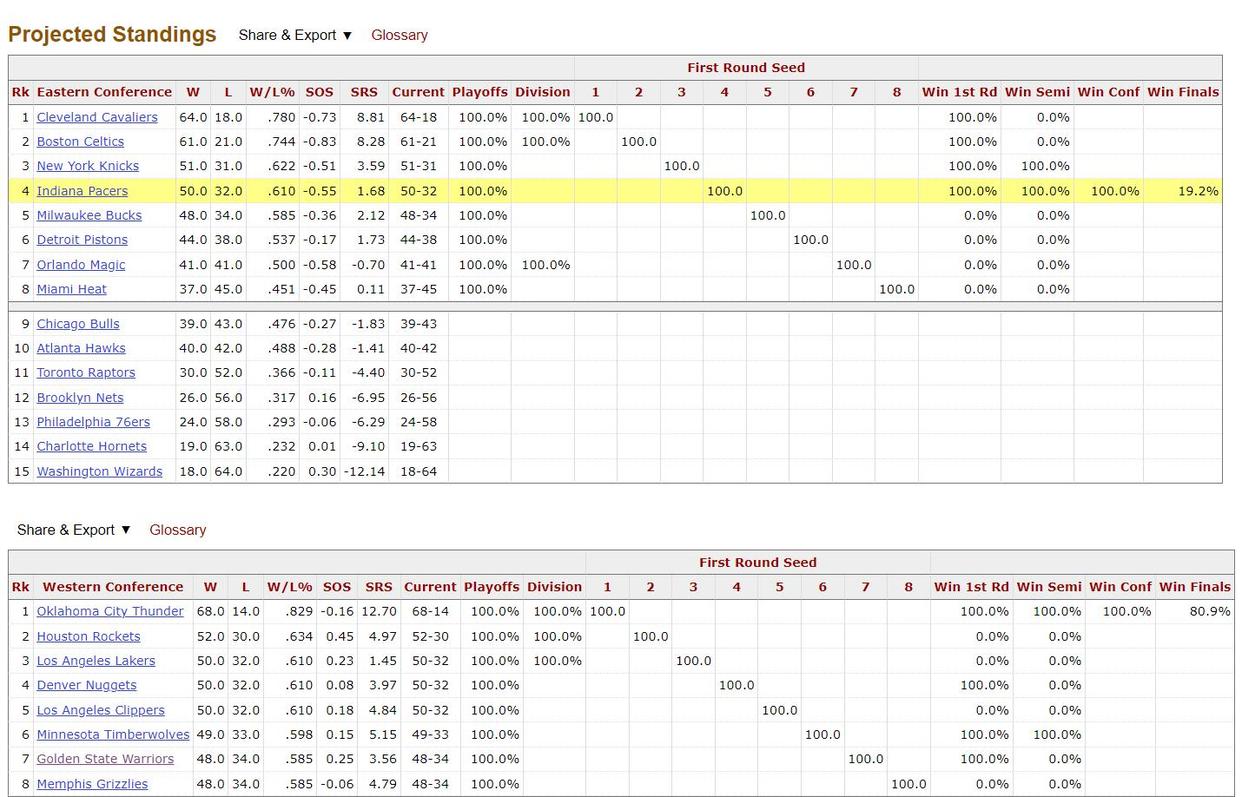The width and height of the screenshot is (1242, 797).
Task: Click Miami Heat link
Action: click(72, 289)
